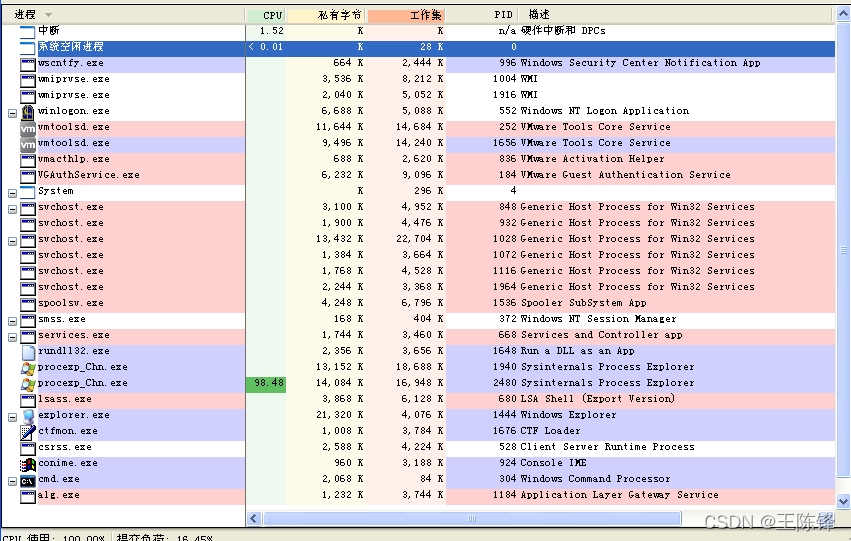Click procexp_Chn.exe icon for PID 1940
This screenshot has height=541, width=851.
(x=28, y=368)
